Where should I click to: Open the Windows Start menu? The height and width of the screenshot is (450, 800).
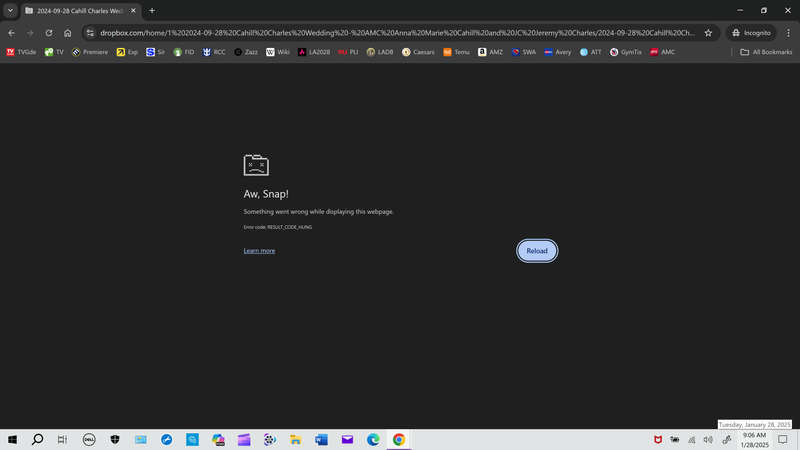click(13, 439)
